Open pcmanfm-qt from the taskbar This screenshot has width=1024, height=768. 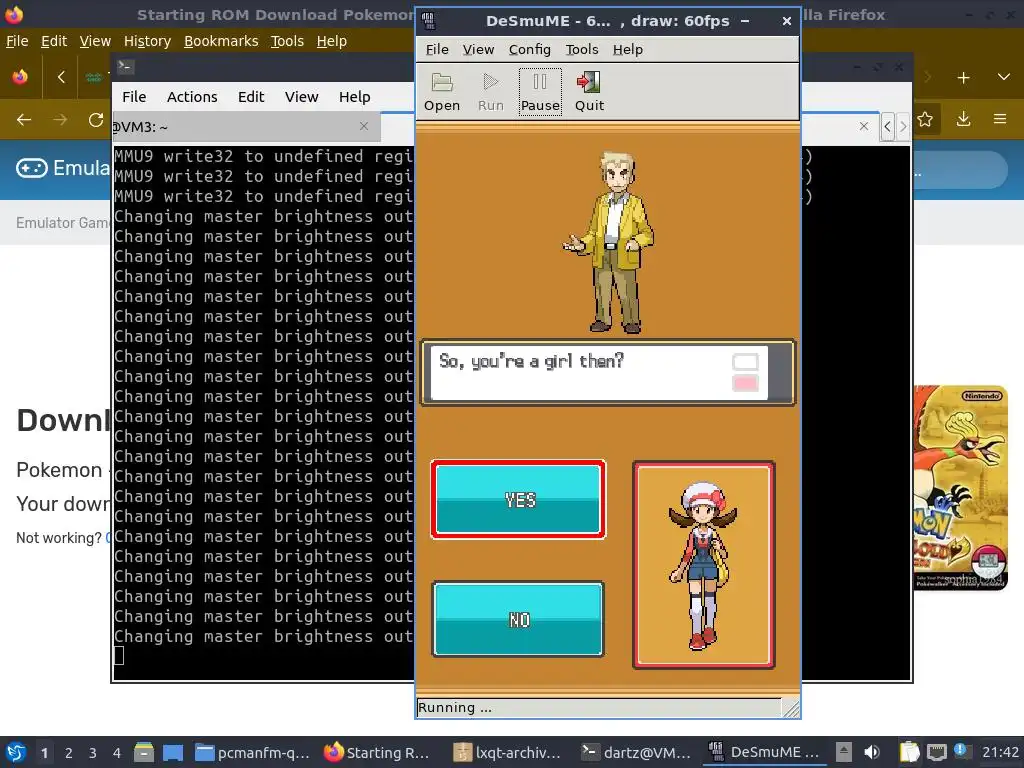click(253, 752)
